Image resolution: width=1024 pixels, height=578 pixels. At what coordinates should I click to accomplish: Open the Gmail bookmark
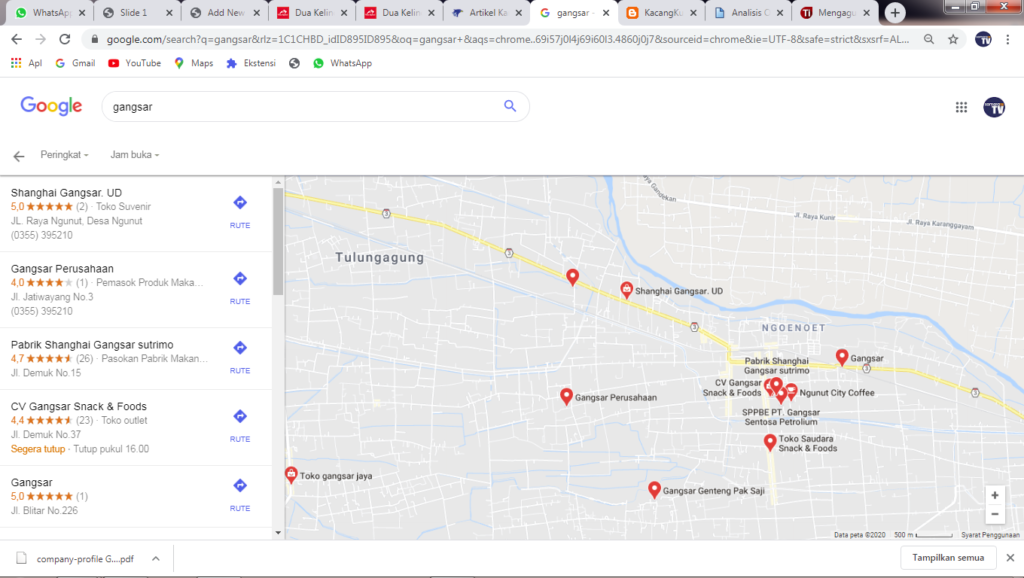75,63
